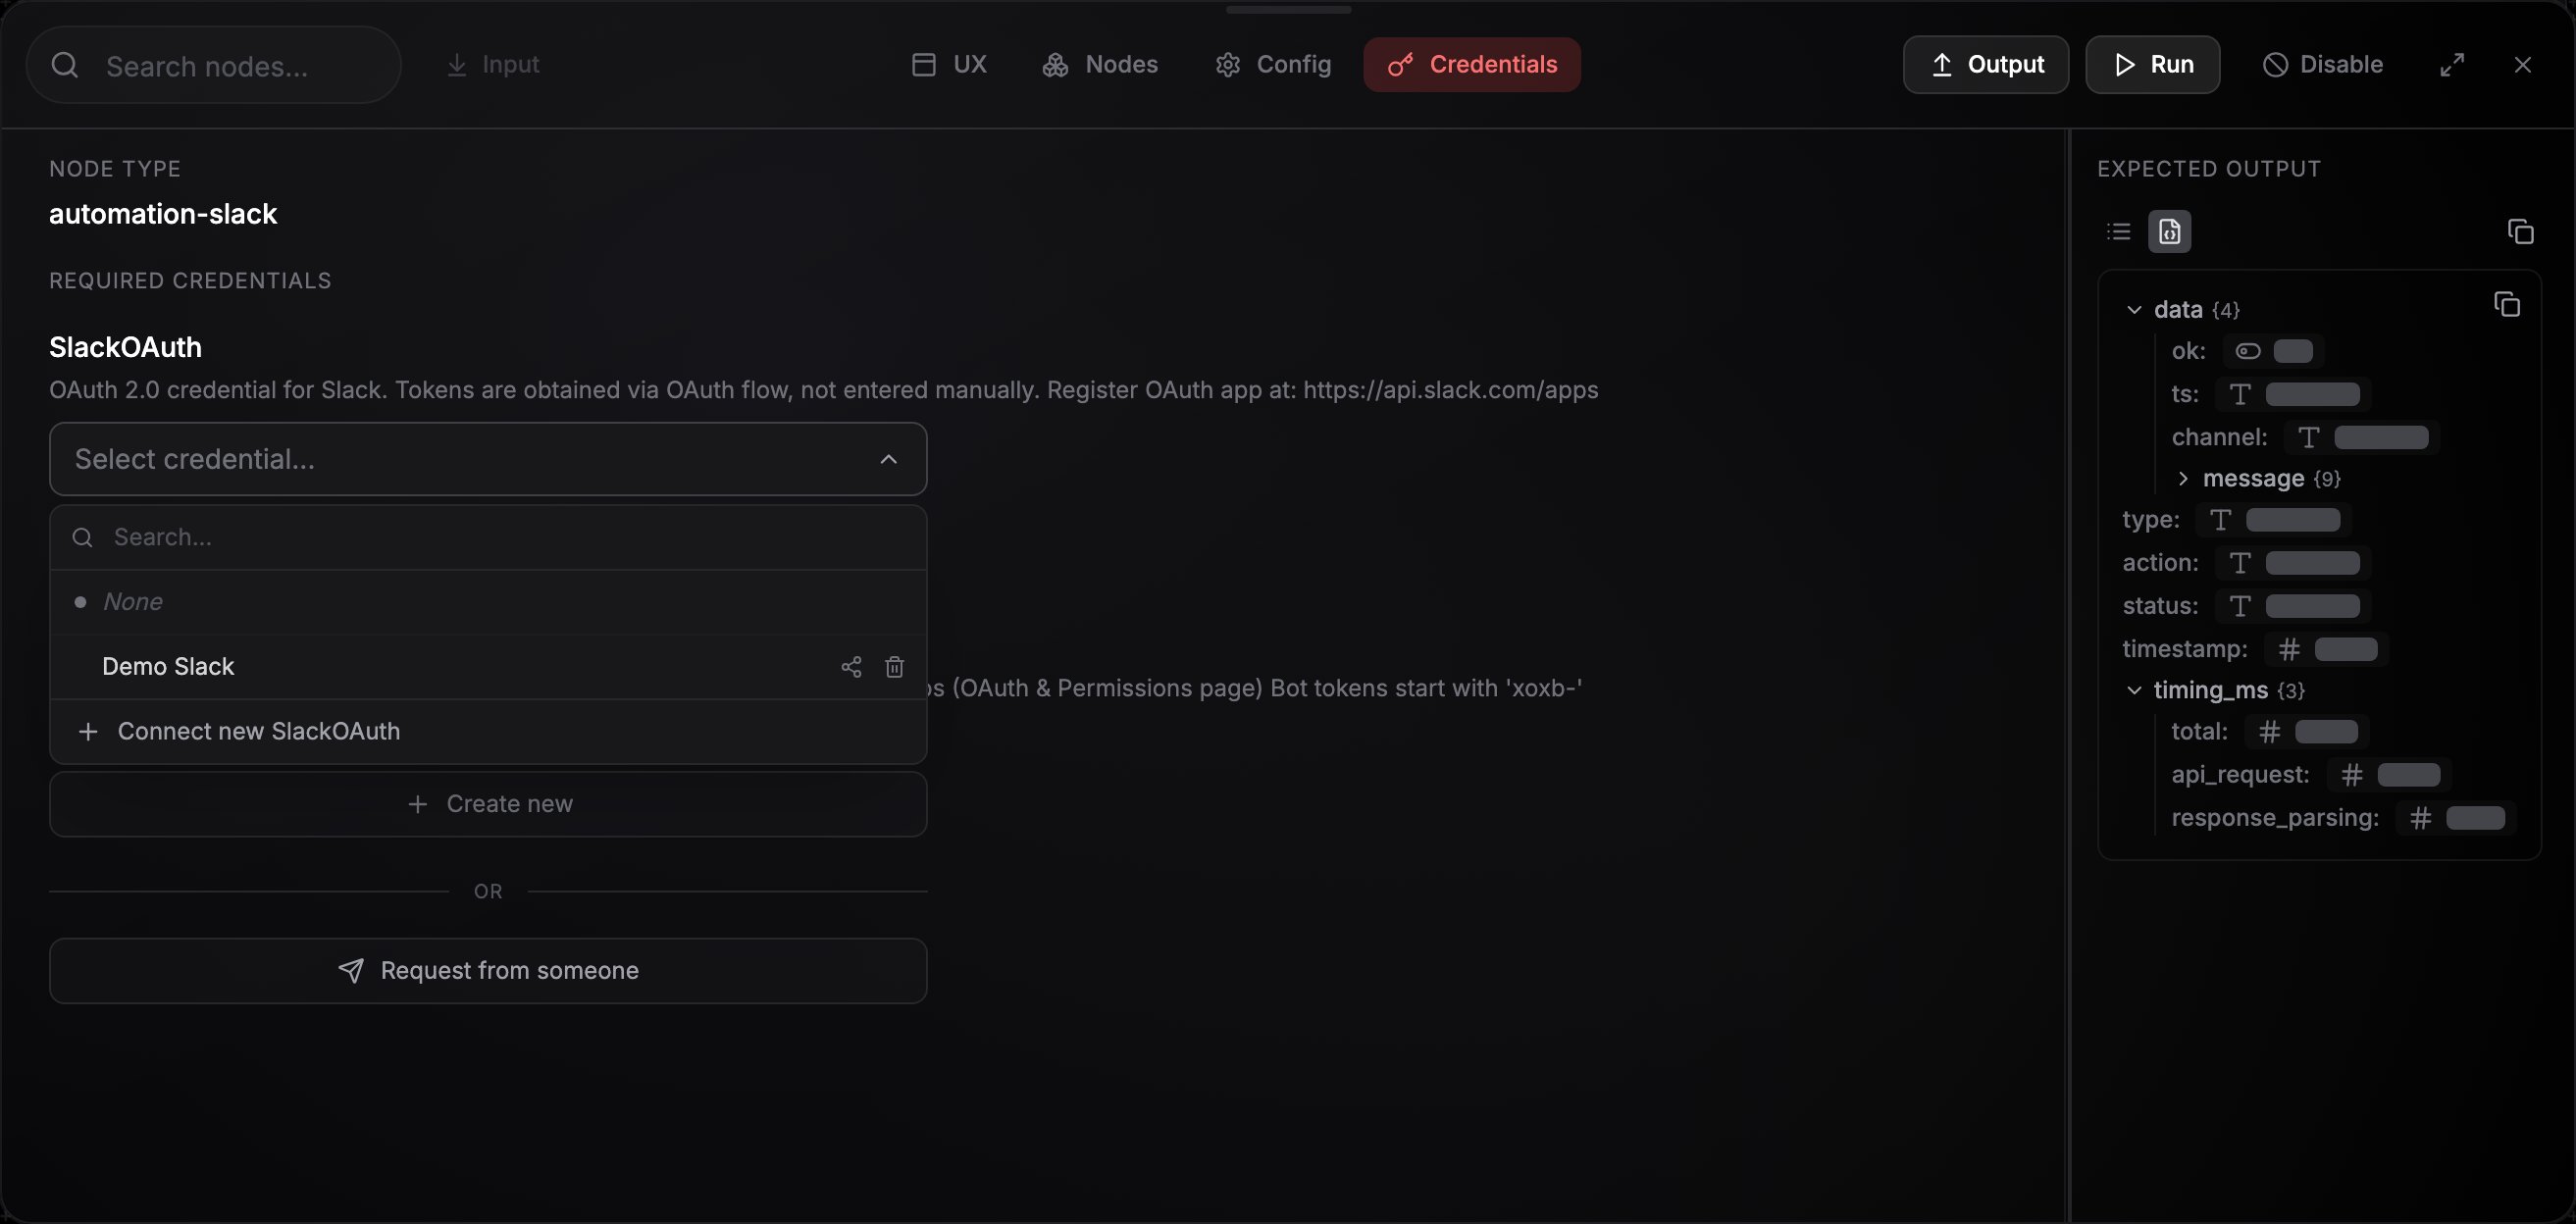Expand the message tree node
This screenshot has width=2576, height=1224.
[2183, 479]
